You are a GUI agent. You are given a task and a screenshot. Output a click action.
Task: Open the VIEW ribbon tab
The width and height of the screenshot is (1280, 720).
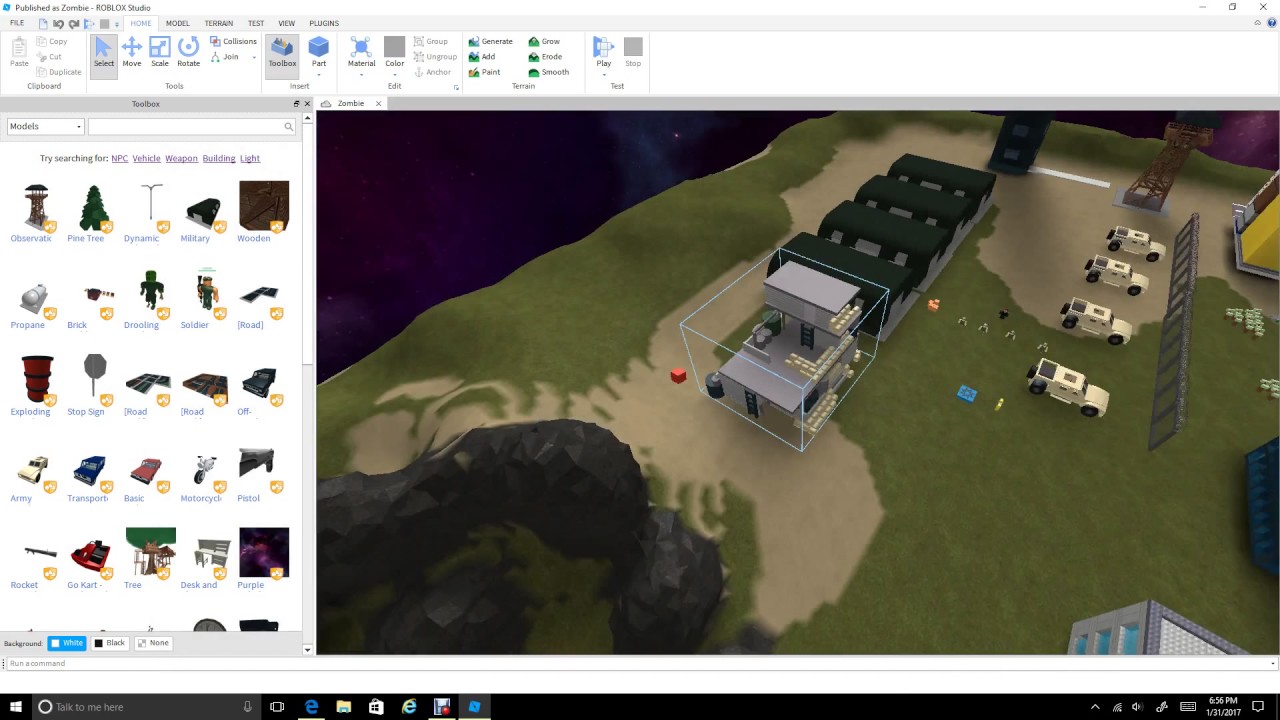[286, 23]
